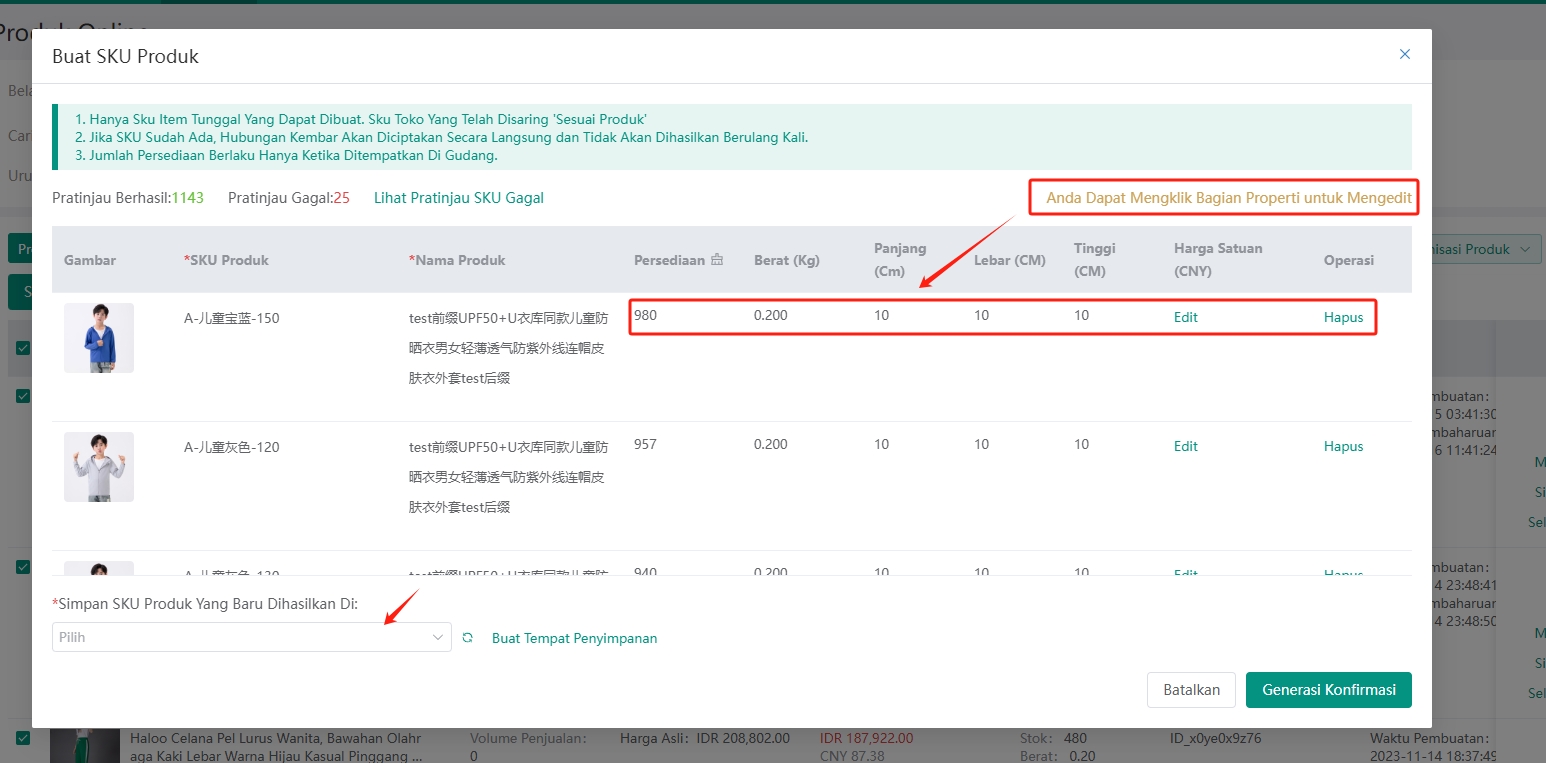Edit weight 0.200 in A-儿童宝蓝-150 row
The image size is (1546, 763).
tap(770, 315)
